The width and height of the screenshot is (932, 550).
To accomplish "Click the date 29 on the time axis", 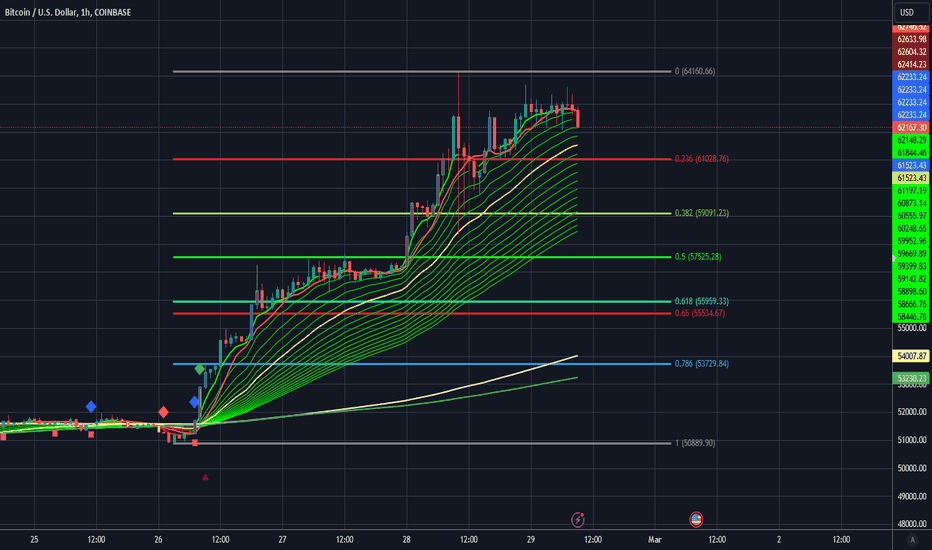I will click(531, 540).
